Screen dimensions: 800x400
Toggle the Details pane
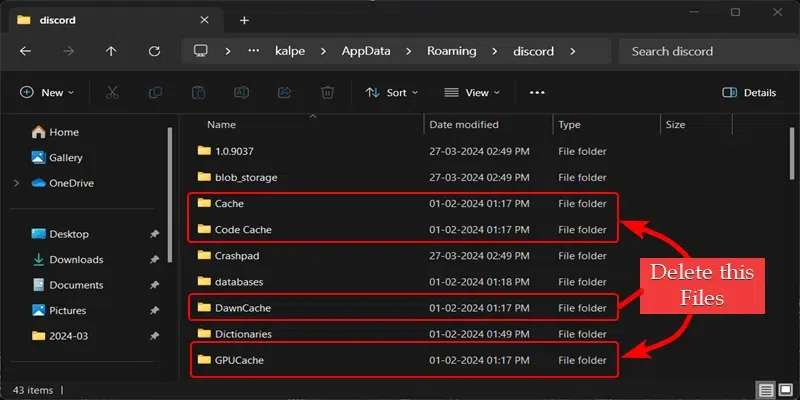(749, 92)
